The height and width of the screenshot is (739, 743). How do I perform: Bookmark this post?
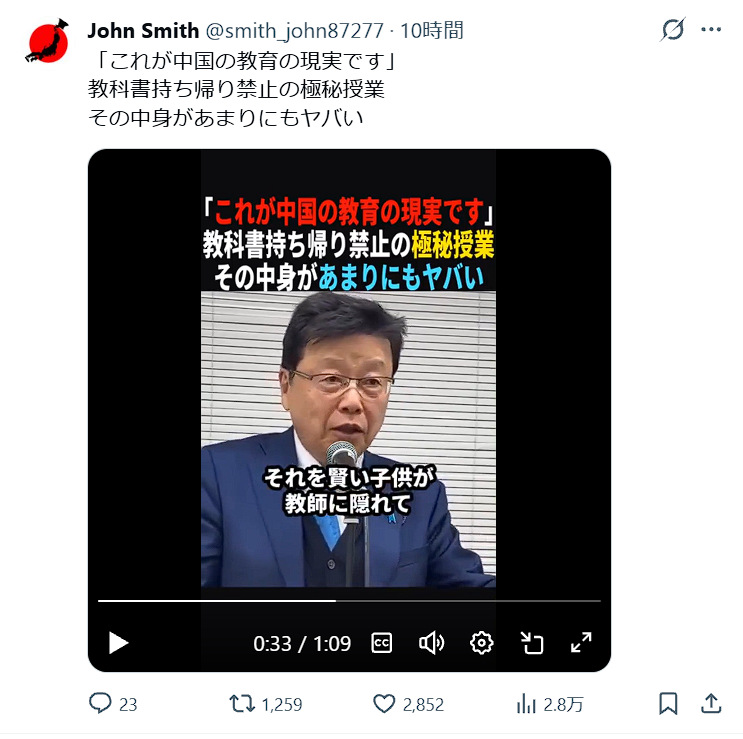(x=668, y=703)
